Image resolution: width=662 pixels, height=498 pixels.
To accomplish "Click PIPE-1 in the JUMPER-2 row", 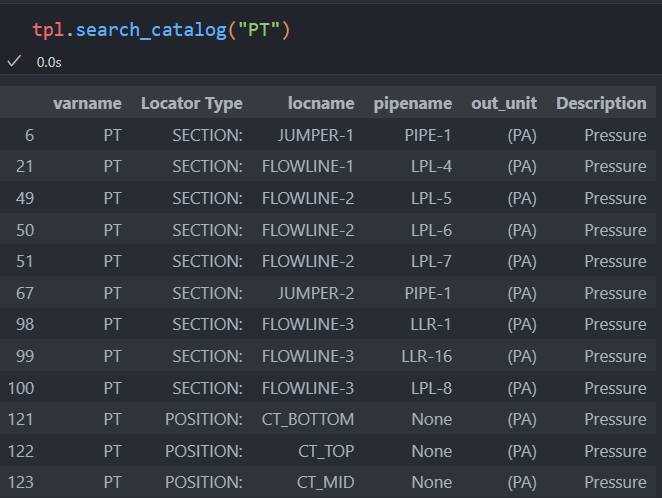I will tap(428, 293).
